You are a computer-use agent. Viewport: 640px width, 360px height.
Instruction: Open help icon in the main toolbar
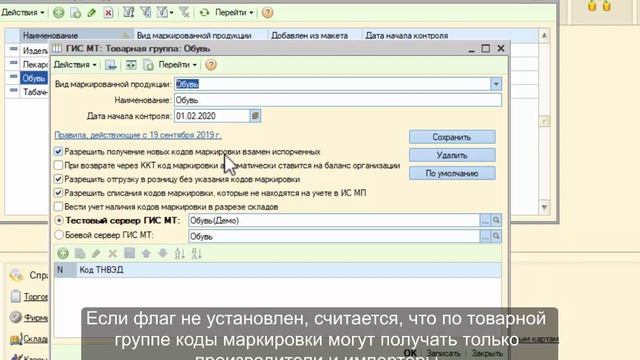(267, 13)
